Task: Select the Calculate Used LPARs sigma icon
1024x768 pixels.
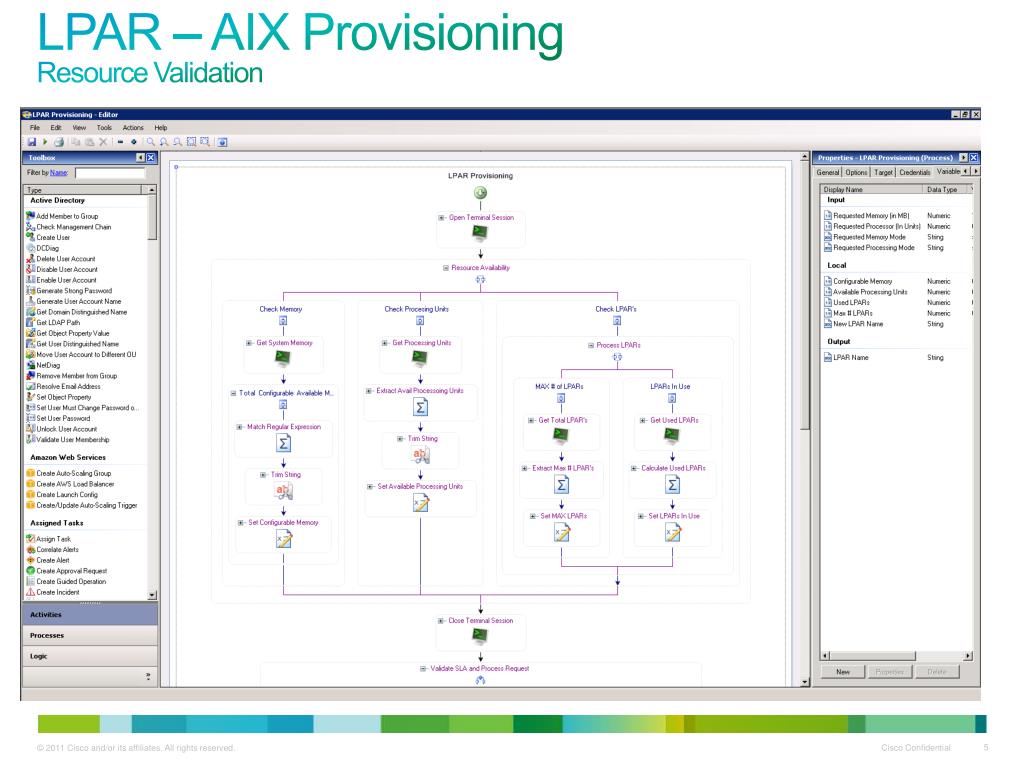Action: [673, 485]
